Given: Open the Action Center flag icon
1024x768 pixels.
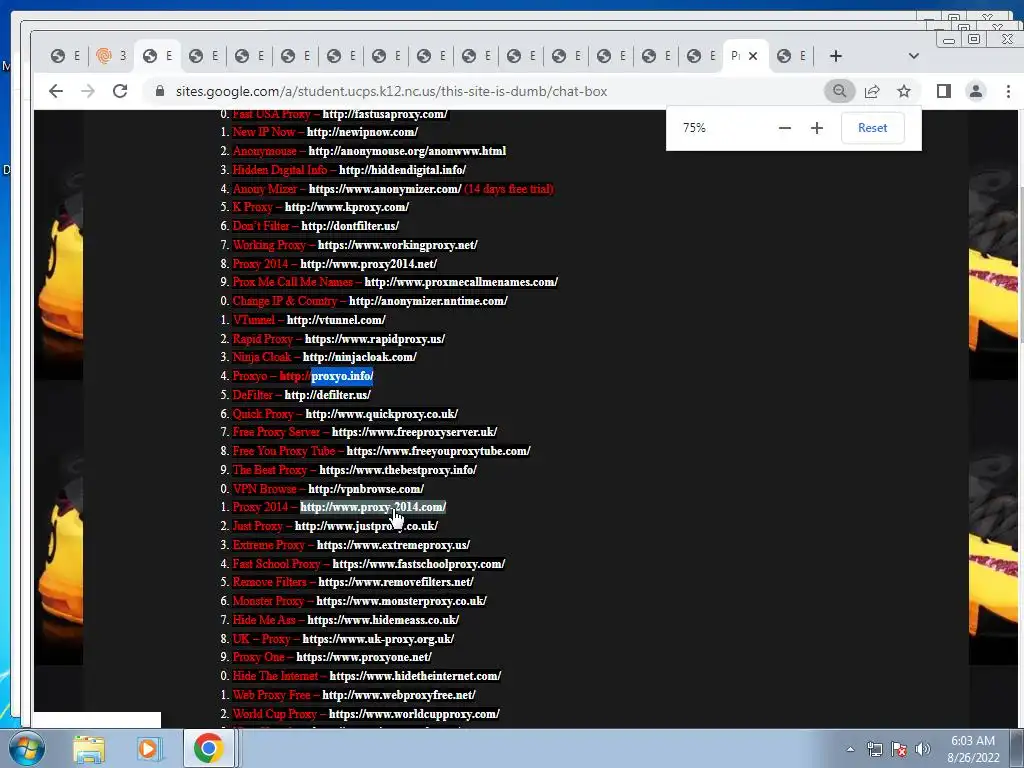Looking at the screenshot, I should [899, 749].
